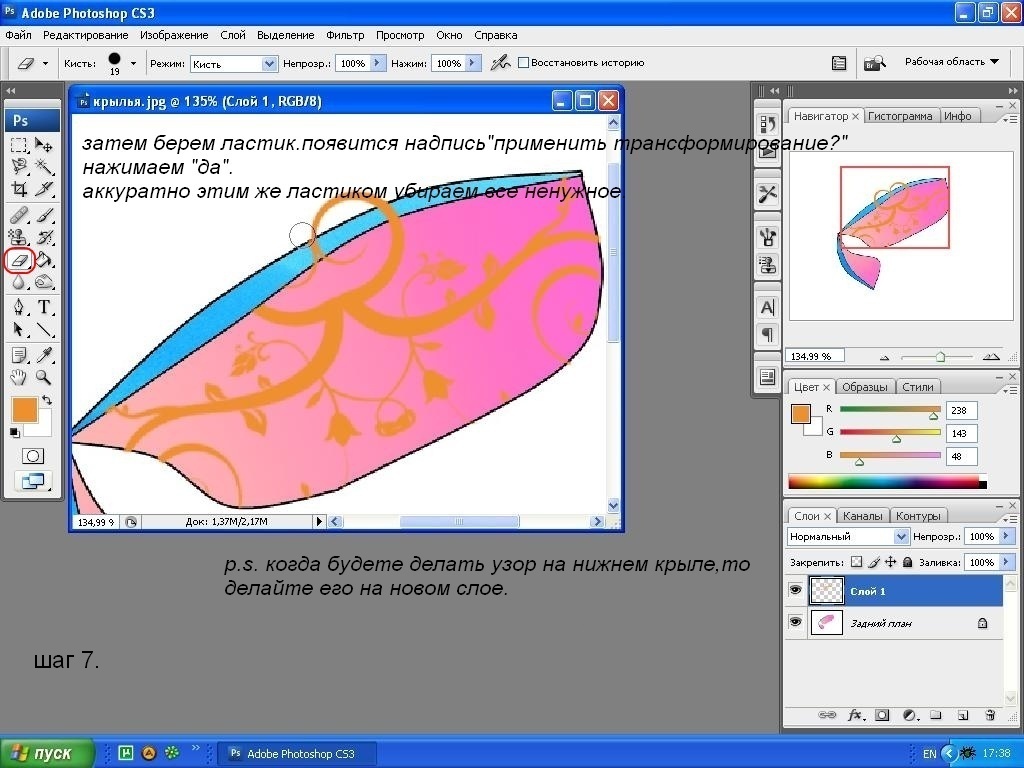Click the red R value input field
Image resolution: width=1024 pixels, height=768 pixels.
click(x=961, y=410)
